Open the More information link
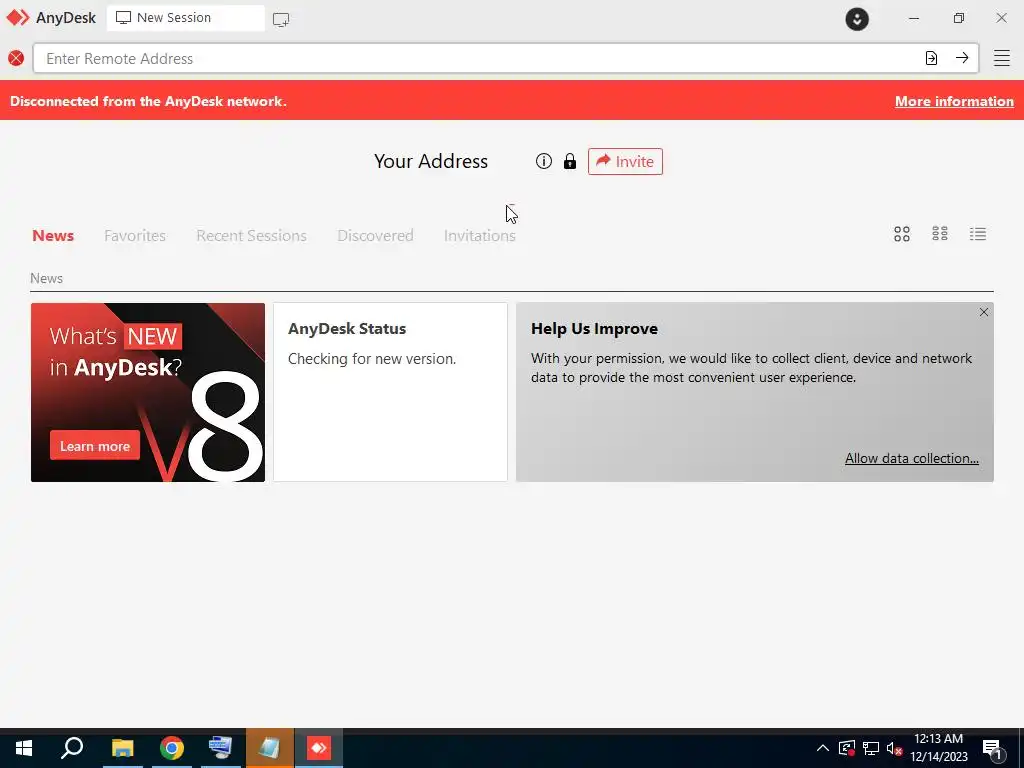Screen dimensions: 1024x768 click(x=954, y=101)
